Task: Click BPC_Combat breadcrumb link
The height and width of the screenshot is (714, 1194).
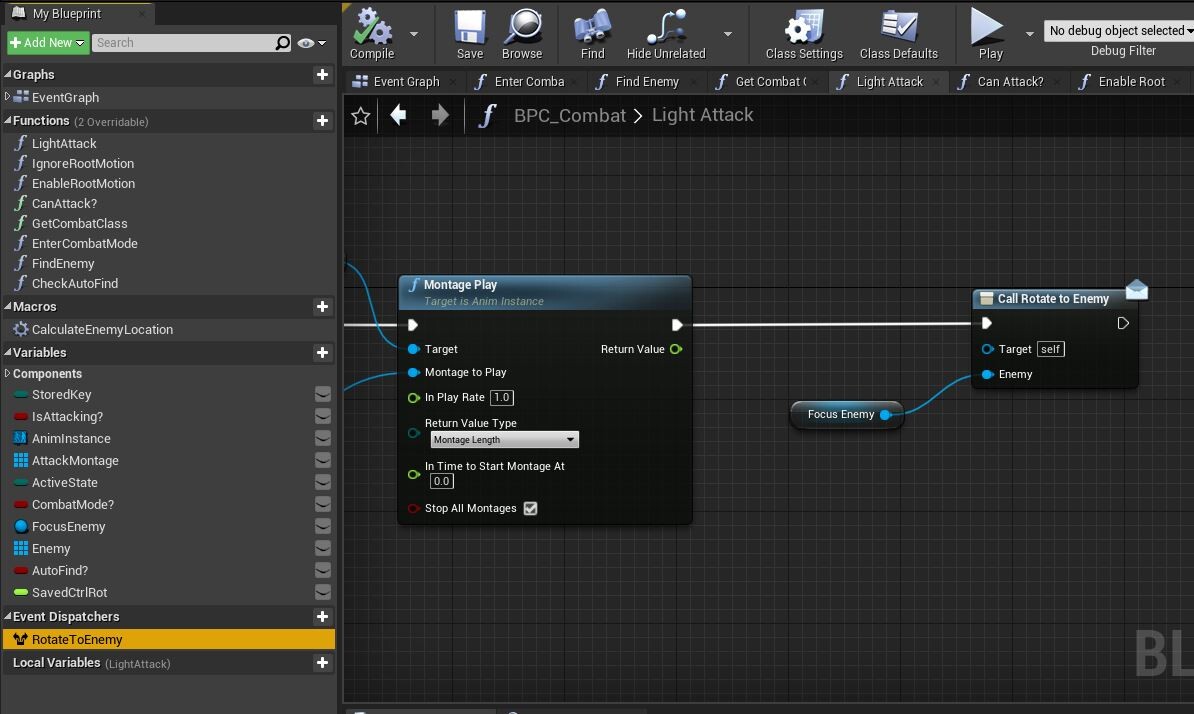Action: coord(570,115)
